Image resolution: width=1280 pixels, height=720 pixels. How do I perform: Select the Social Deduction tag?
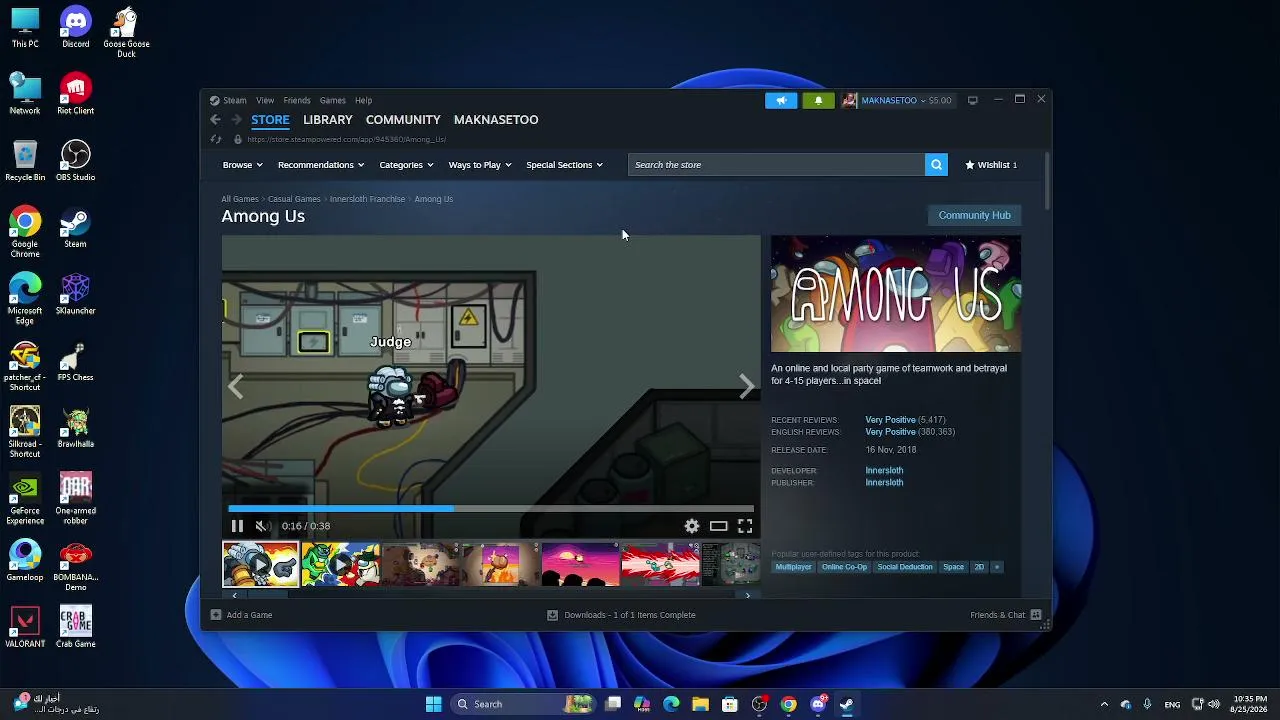click(x=905, y=567)
